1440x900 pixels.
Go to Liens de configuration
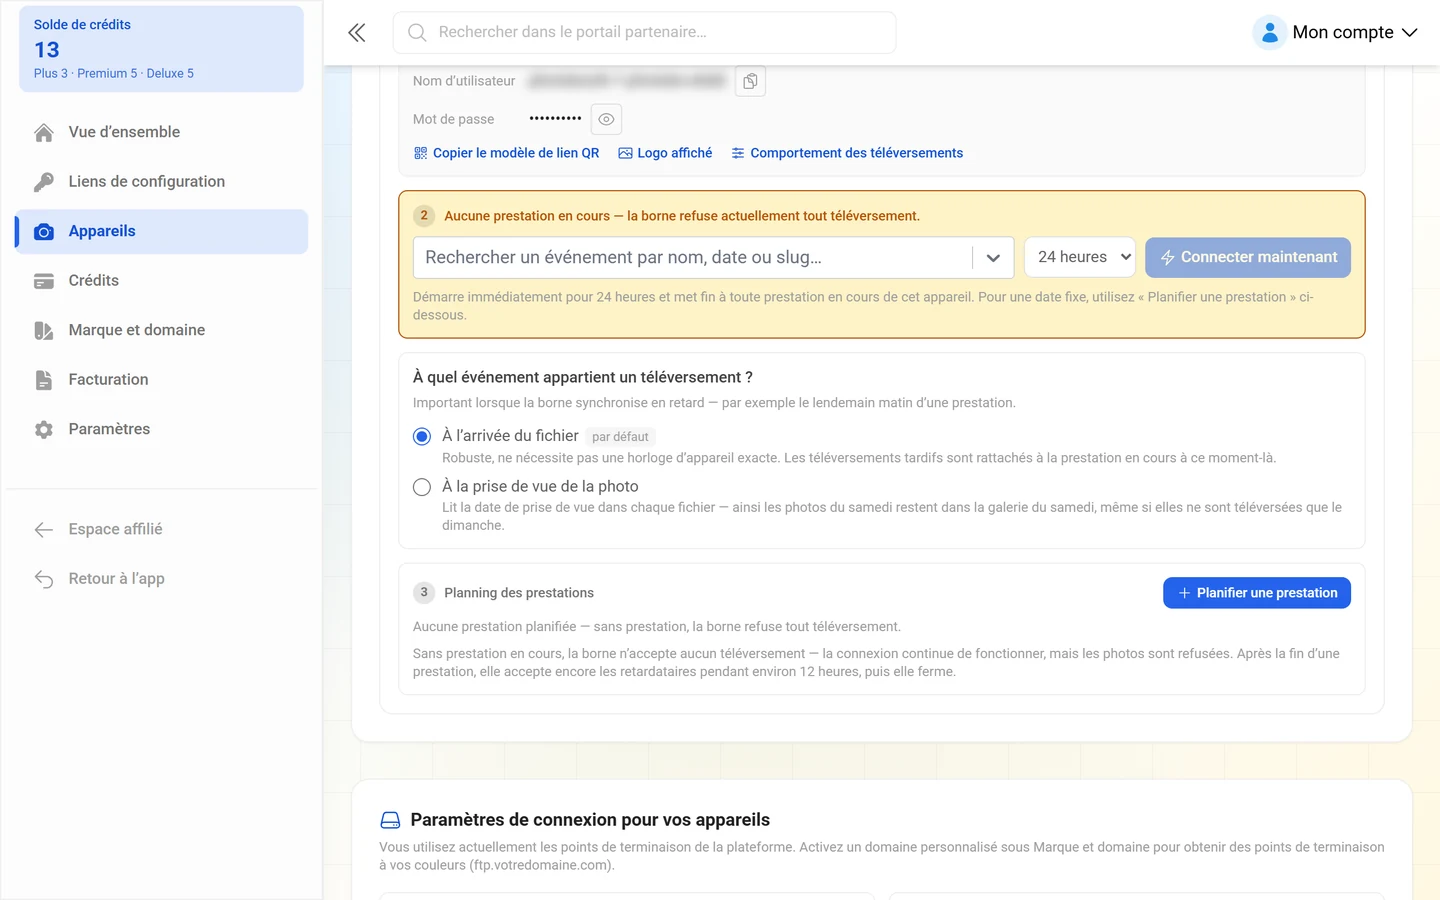click(162, 182)
